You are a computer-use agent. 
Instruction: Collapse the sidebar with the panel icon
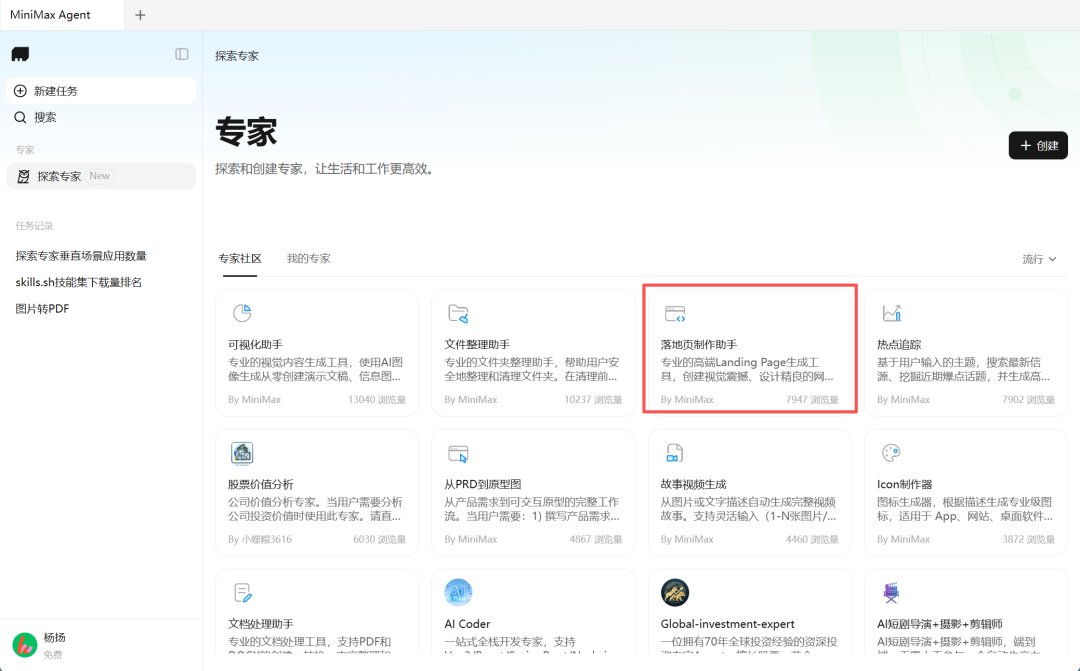point(181,54)
